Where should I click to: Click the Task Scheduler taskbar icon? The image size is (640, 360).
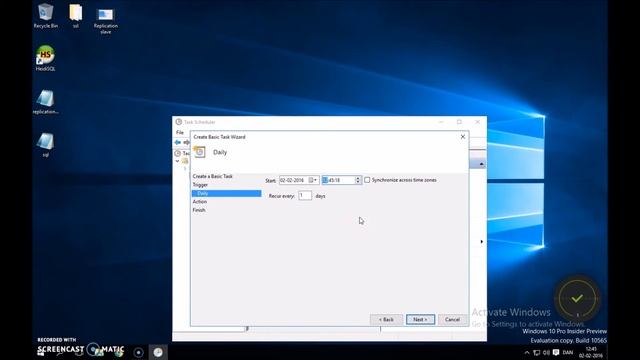coord(158,352)
